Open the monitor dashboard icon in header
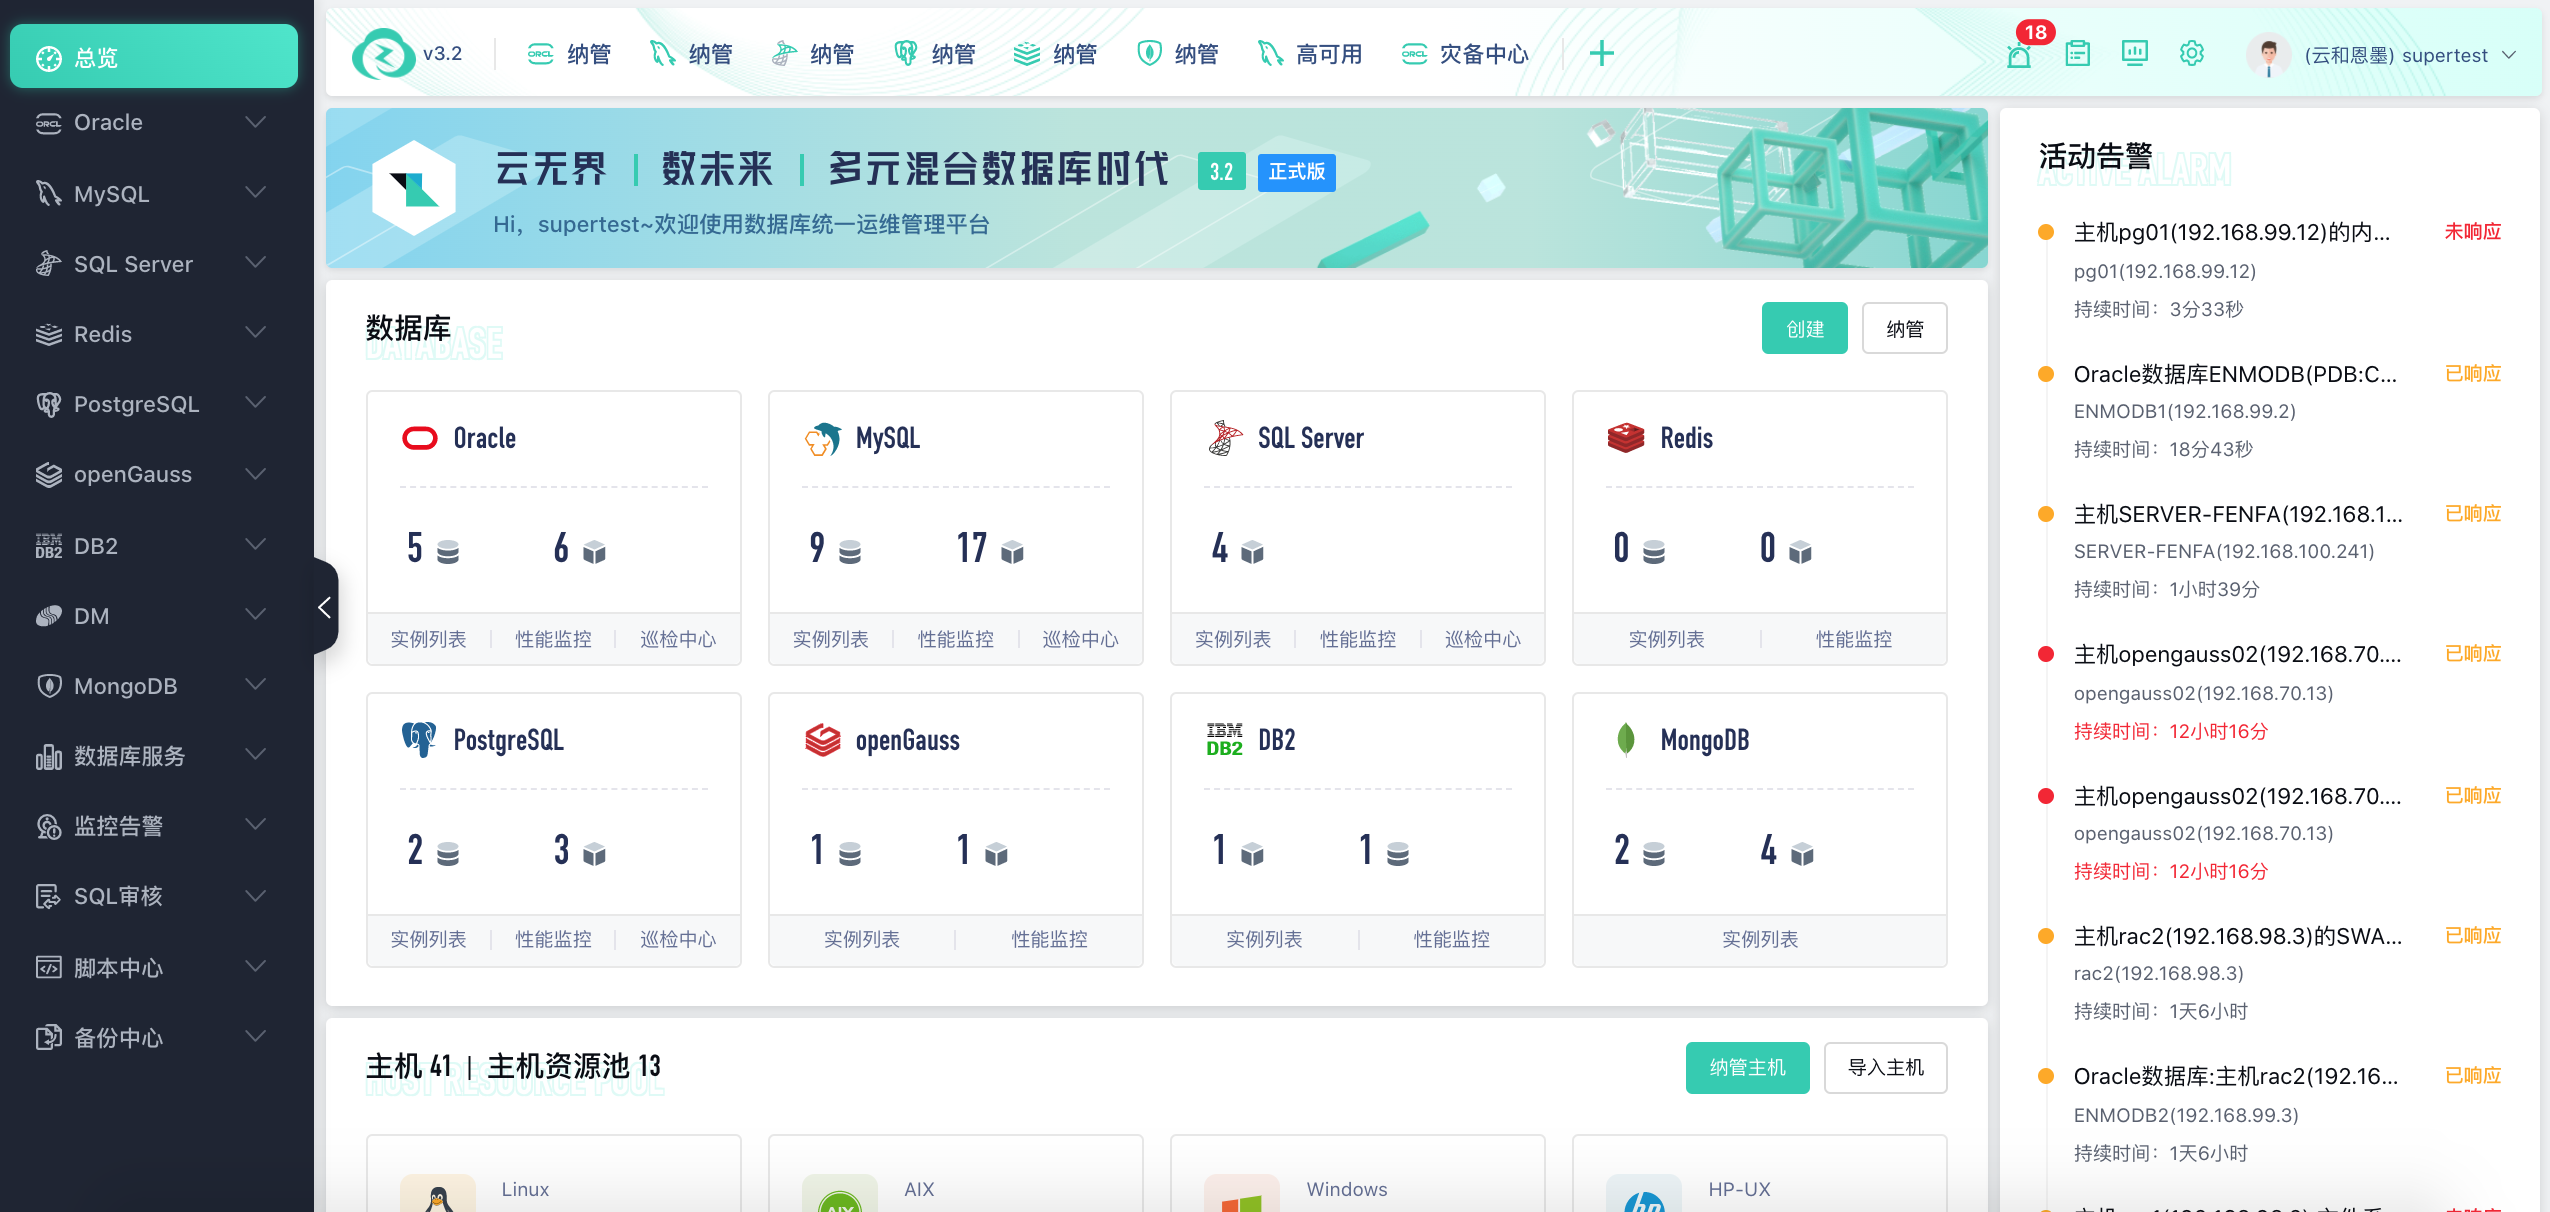This screenshot has width=2550, height=1212. click(2134, 53)
